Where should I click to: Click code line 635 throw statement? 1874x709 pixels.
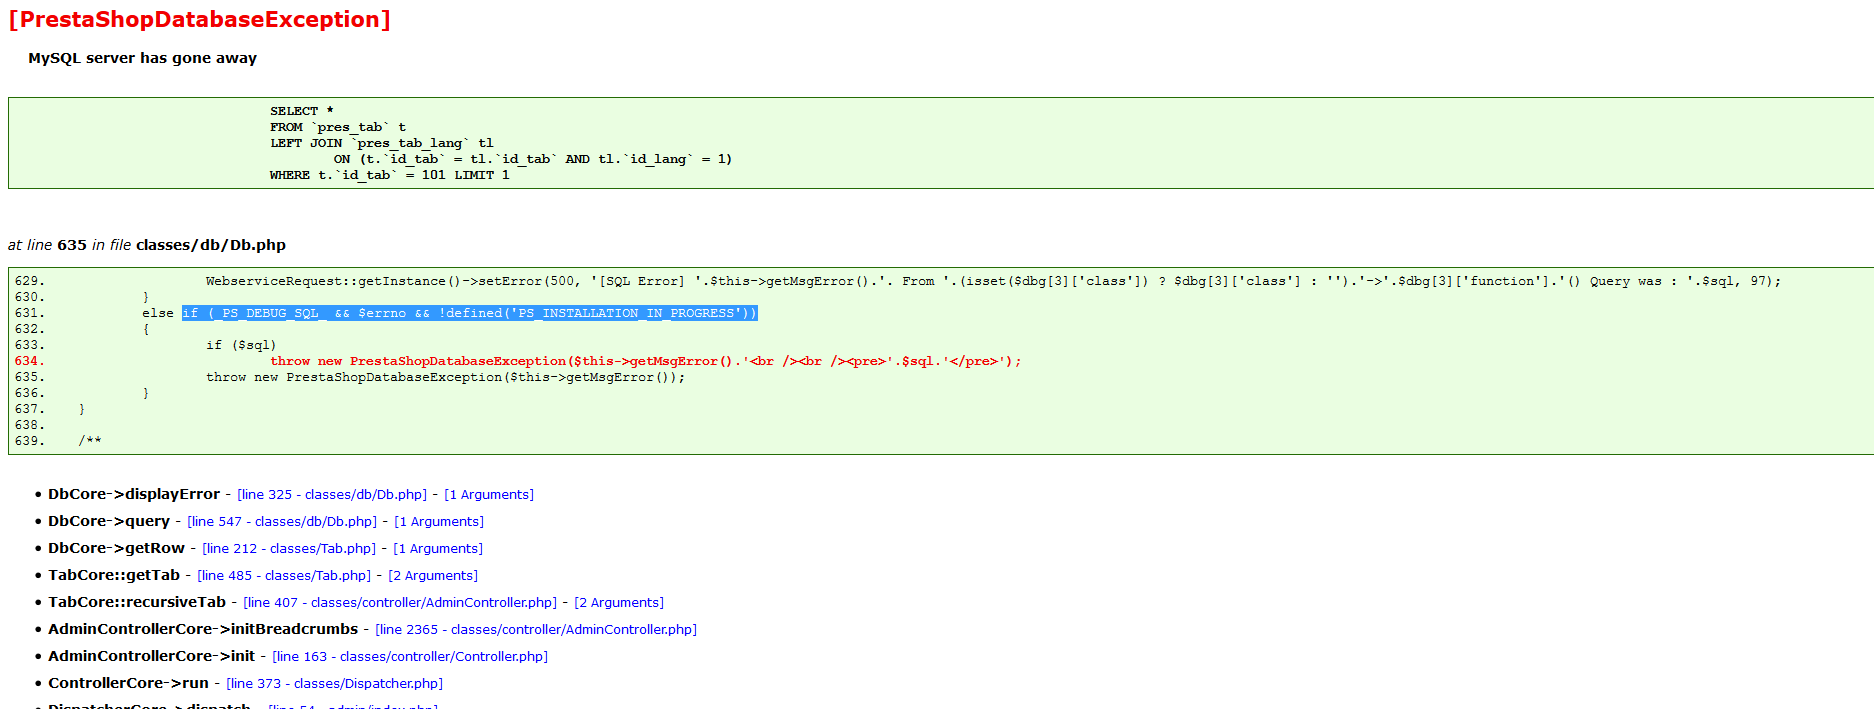pyautogui.click(x=446, y=377)
